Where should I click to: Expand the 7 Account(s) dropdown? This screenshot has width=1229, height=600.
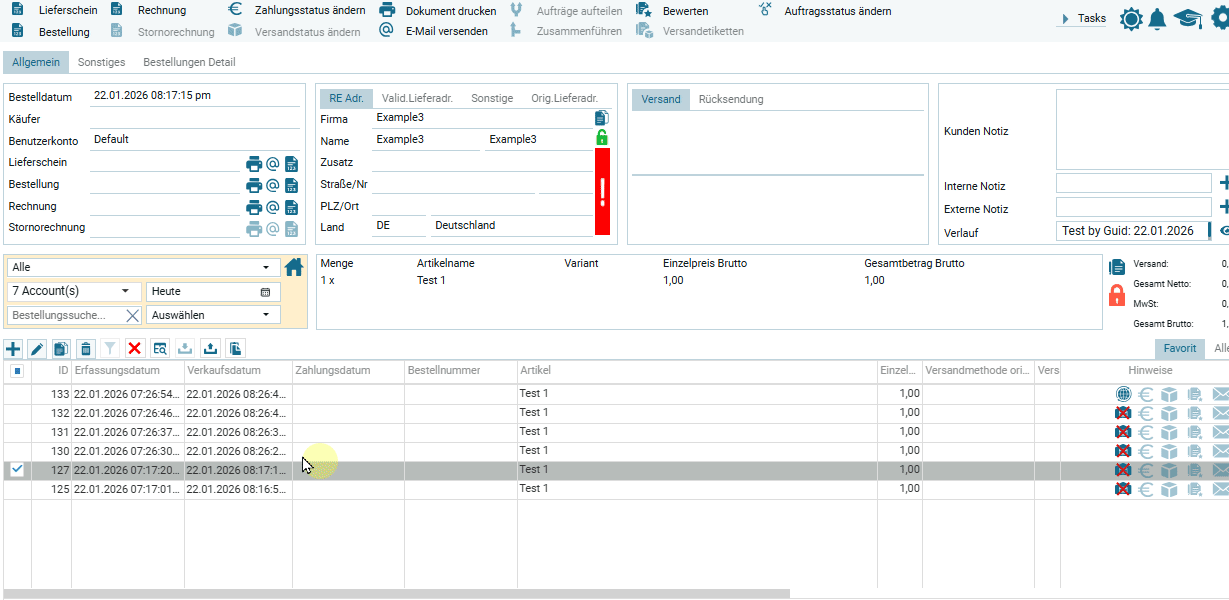[74, 291]
